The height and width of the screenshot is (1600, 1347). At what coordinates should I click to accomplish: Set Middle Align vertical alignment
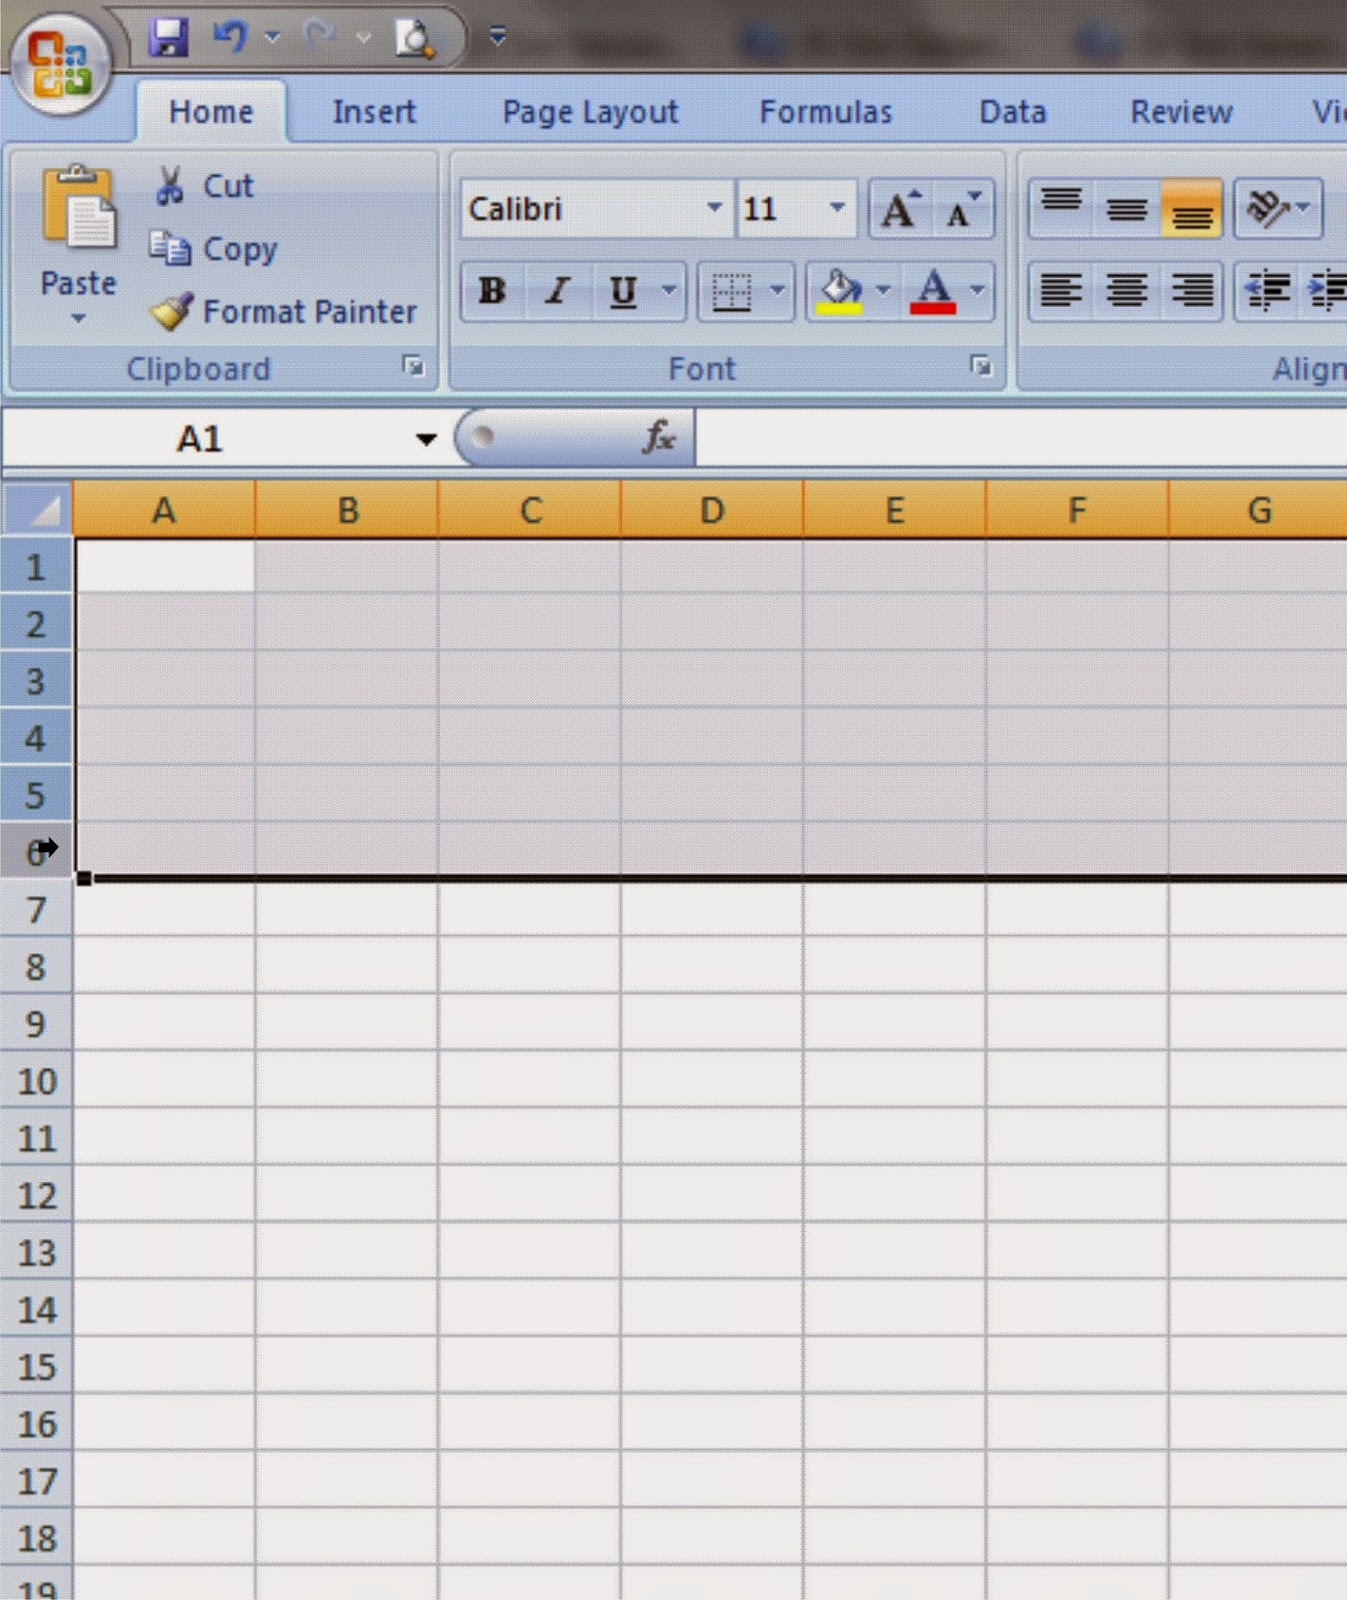click(1127, 209)
